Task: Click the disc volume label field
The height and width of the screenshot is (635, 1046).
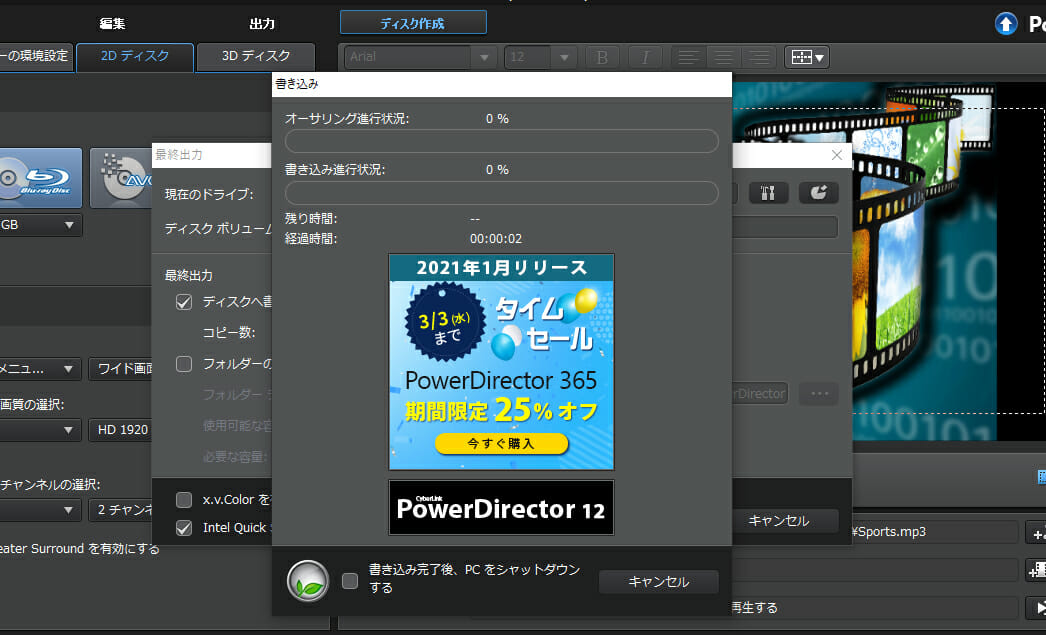Action: click(784, 227)
